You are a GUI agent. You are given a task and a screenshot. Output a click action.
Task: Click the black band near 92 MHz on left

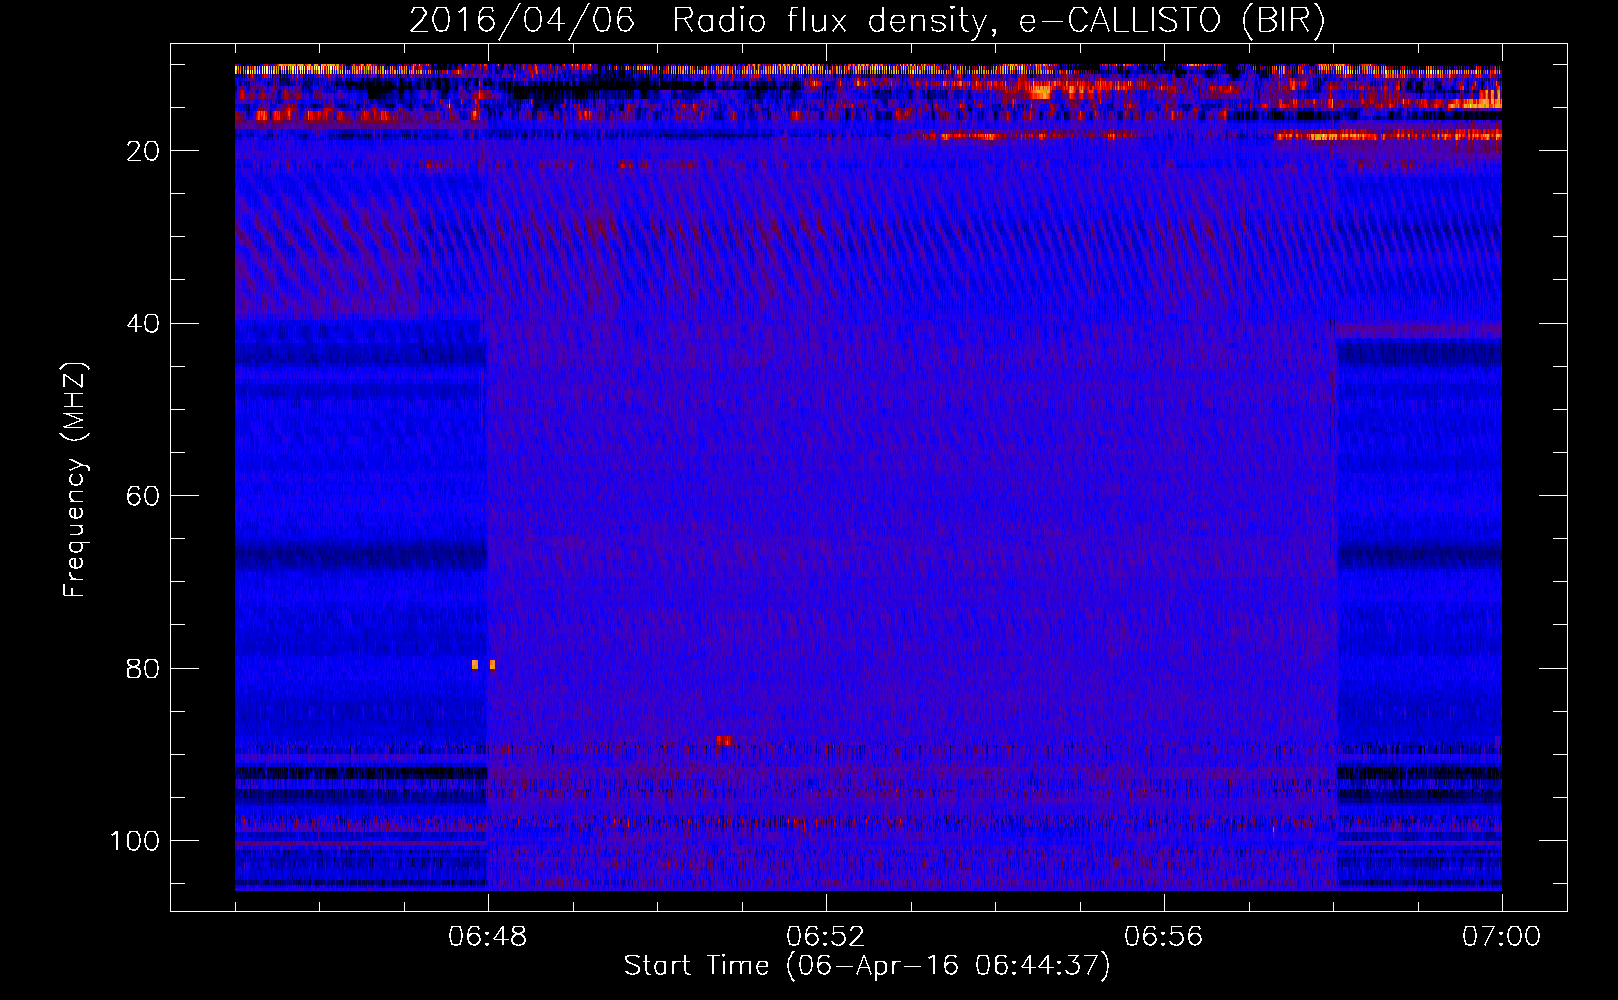[x=360, y=773]
